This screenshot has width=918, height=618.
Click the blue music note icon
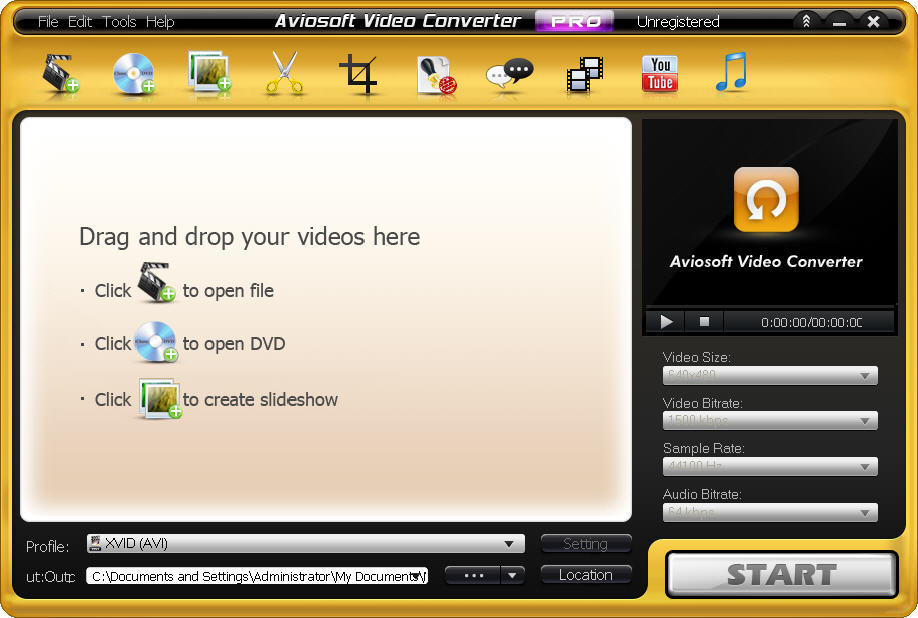click(731, 72)
